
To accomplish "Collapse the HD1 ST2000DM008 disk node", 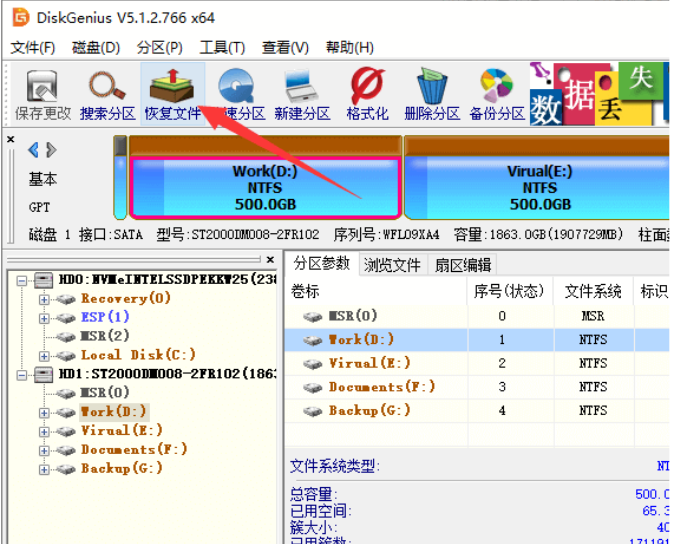I will (21, 374).
